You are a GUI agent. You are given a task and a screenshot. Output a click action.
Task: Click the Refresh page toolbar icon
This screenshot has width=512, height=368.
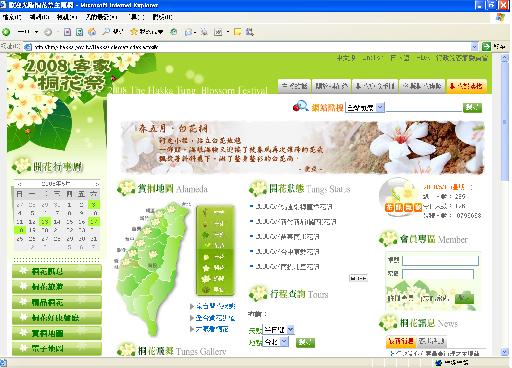pos(79,32)
